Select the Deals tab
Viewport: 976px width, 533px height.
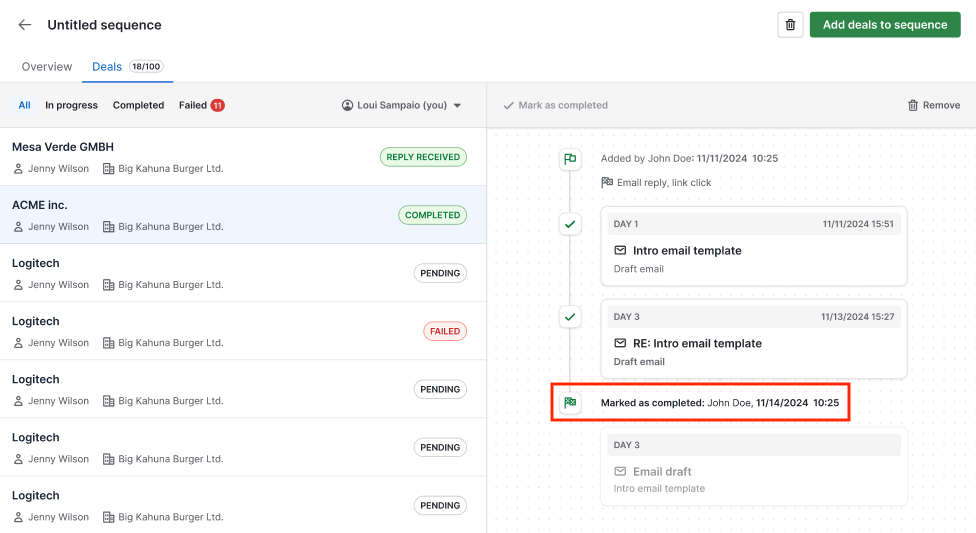point(107,67)
